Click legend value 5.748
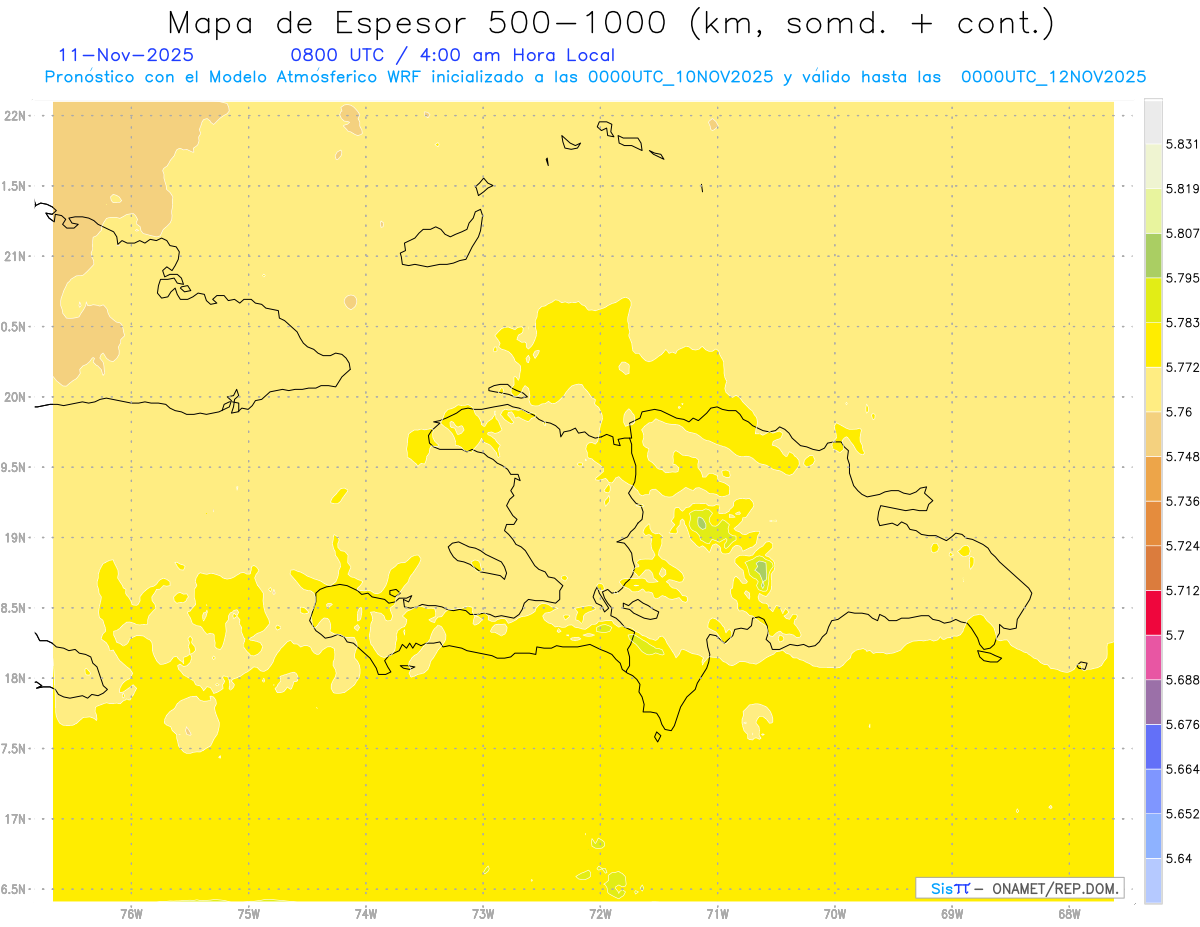 pyautogui.click(x=1182, y=457)
